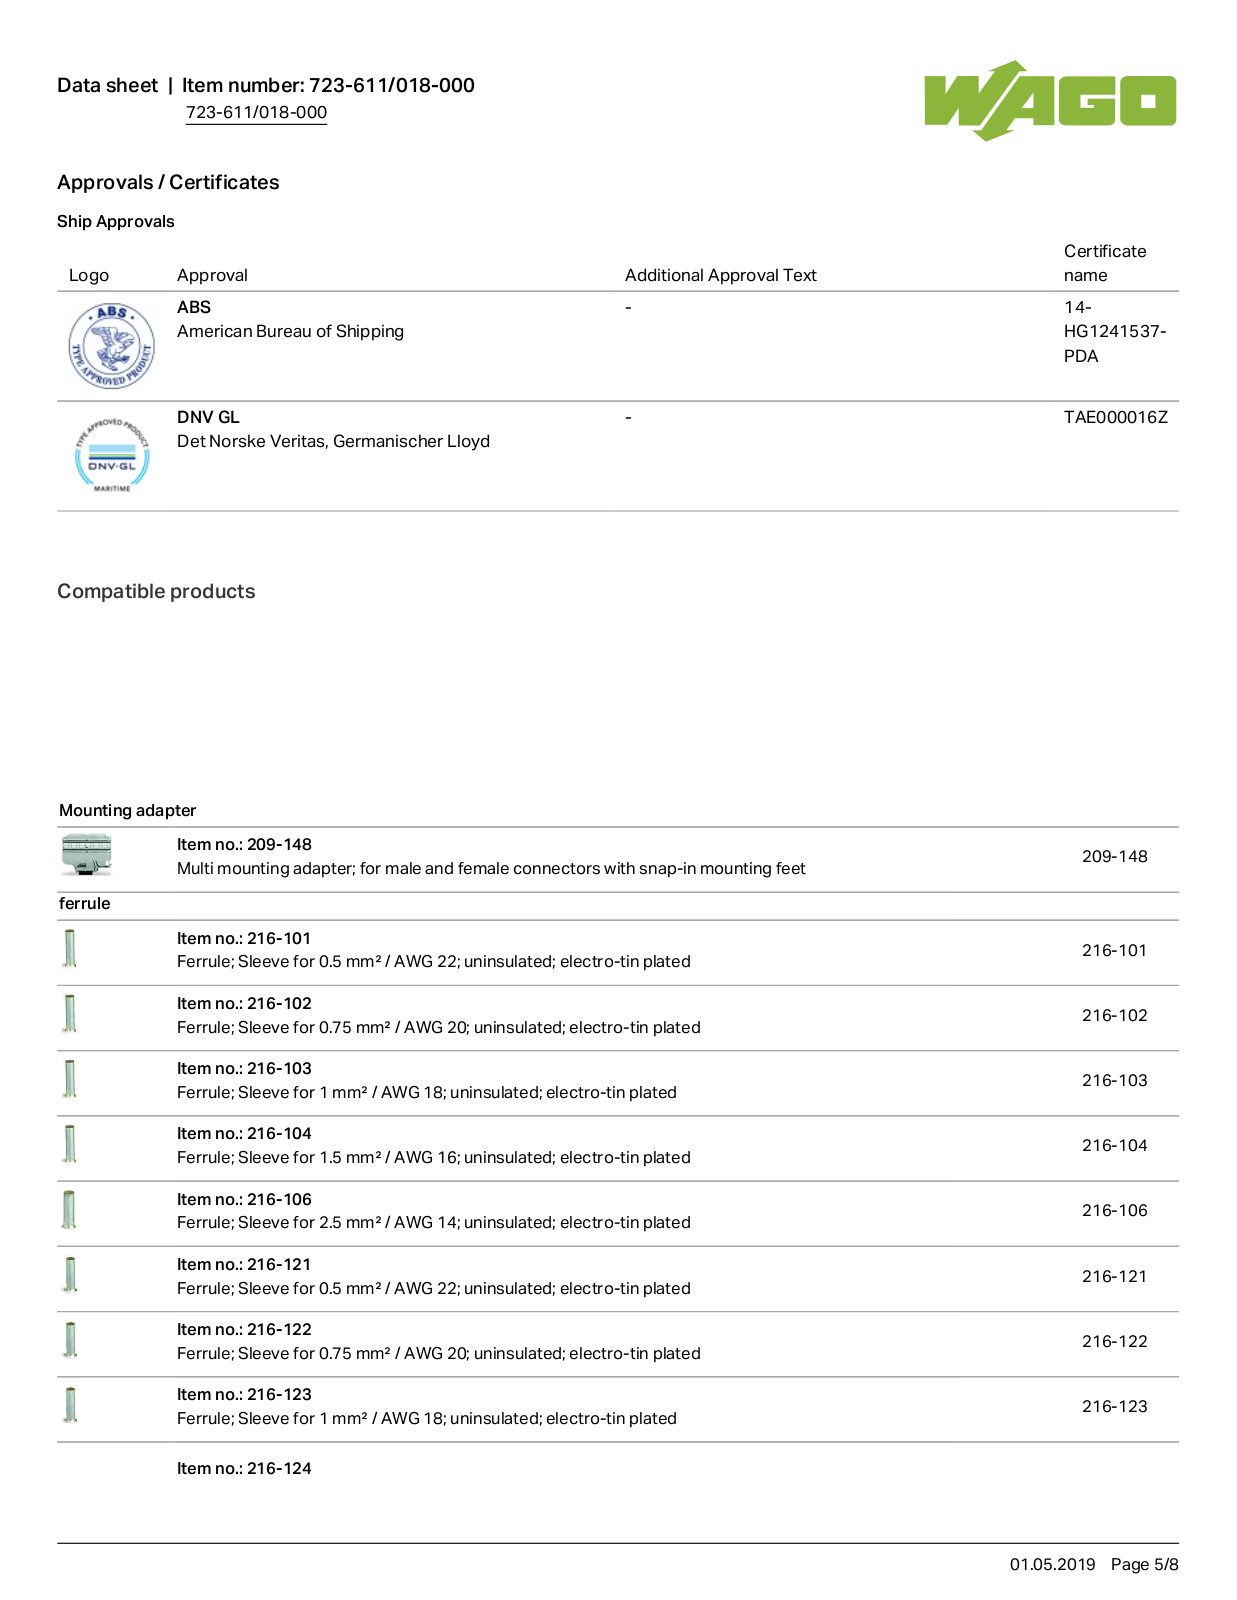1237x1600 pixels.
Task: Click the certificate name TAE000016Z
Action: click(x=1116, y=417)
